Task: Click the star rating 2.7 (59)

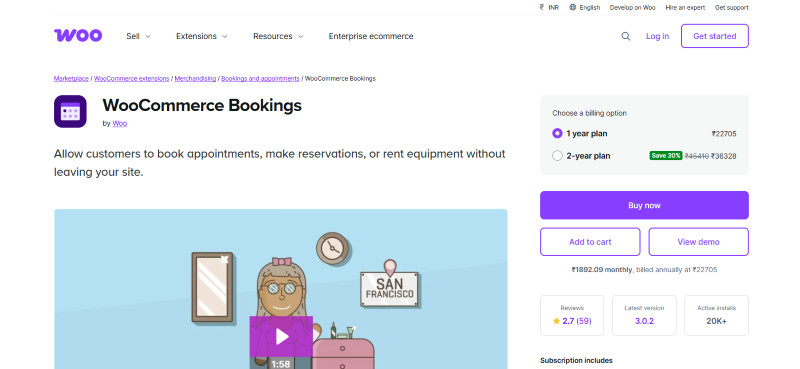Action: click(572, 321)
